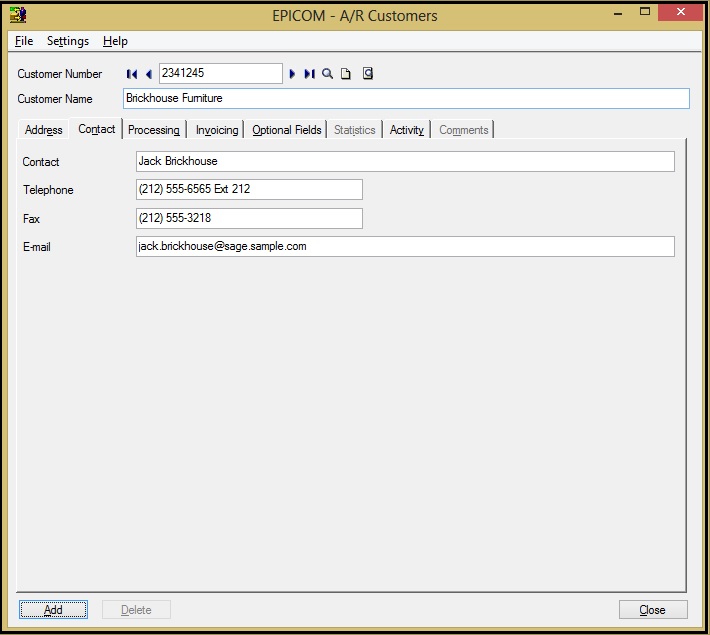Click the "Customer Number" label
Viewport: 710px width, 635px height.
tap(60, 74)
